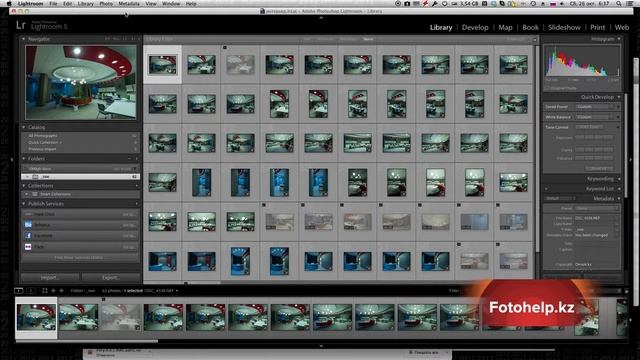Viewport: 640px width, 360px height.
Task: Click the second window display icon
Action: 31,291
